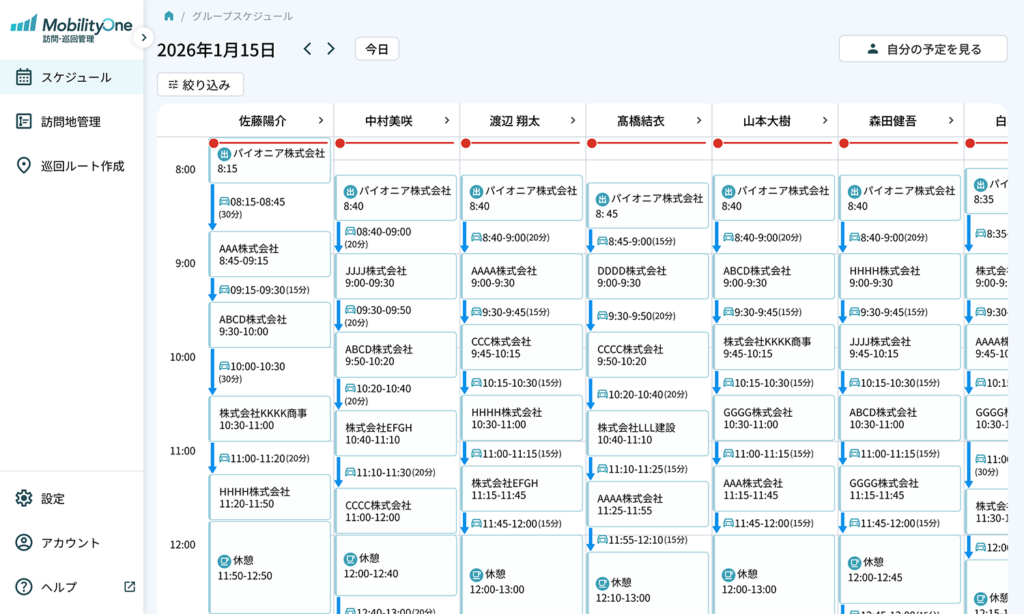This screenshot has height=614, width=1024.
Task: Click 自分の予定を見る button
Action: pyautogui.click(x=922, y=49)
